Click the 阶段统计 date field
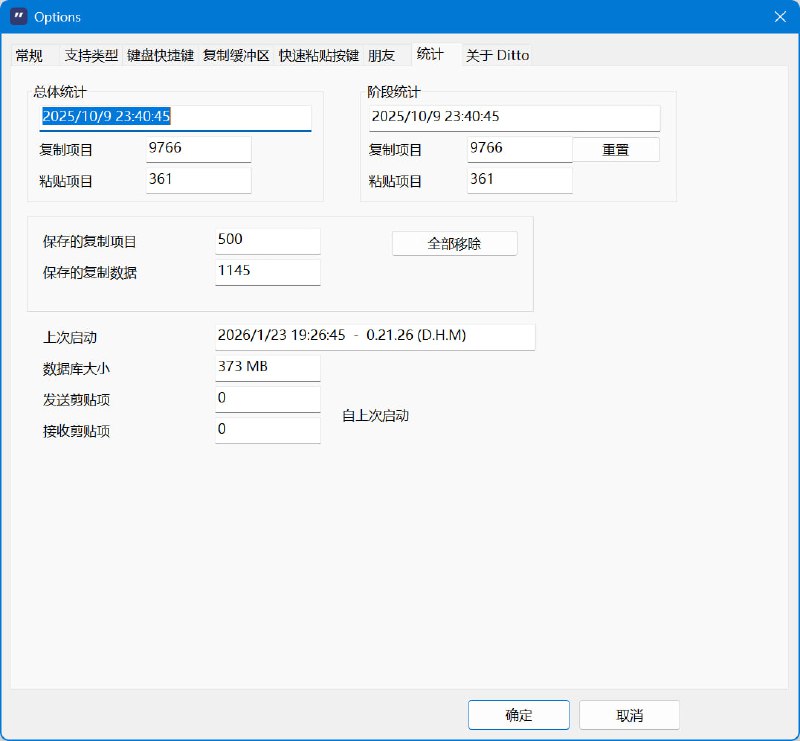Screen dimensions: 800x741 click(x=515, y=118)
